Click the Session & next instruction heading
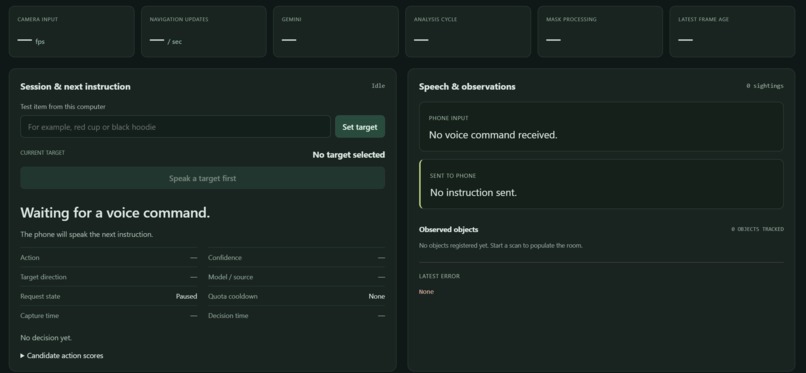Image resolution: width=806 pixels, height=373 pixels. (x=75, y=86)
